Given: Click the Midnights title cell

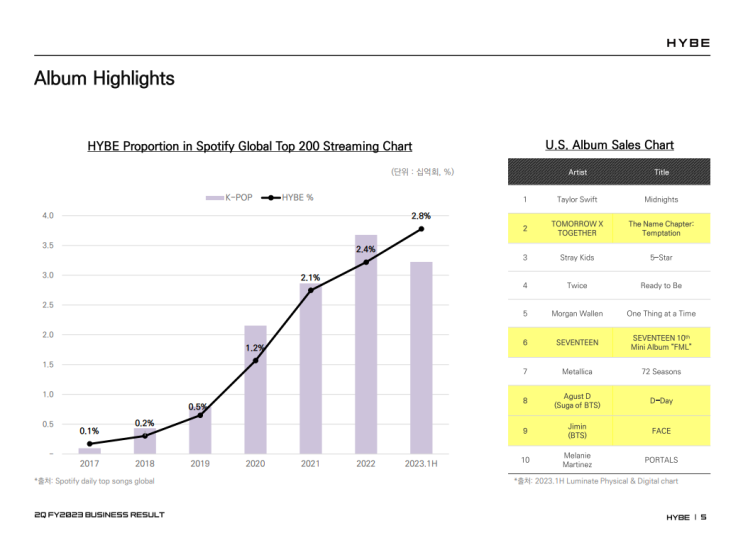Looking at the screenshot, I should tap(661, 200).
